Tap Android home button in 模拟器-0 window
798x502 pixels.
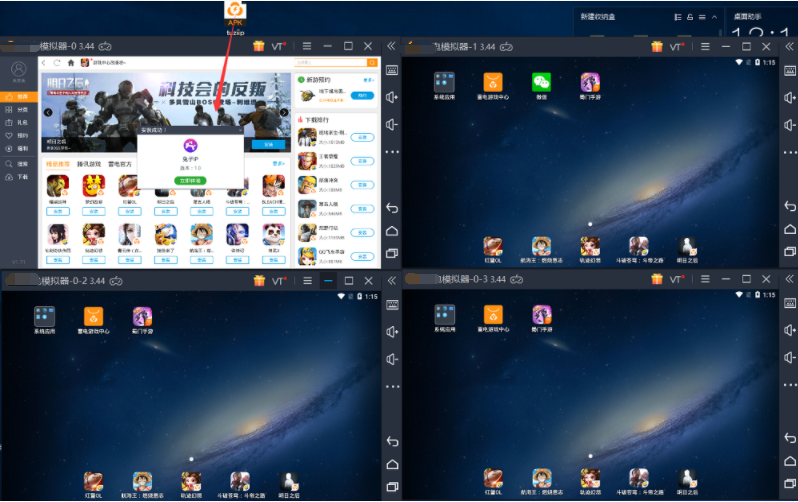coord(392,231)
